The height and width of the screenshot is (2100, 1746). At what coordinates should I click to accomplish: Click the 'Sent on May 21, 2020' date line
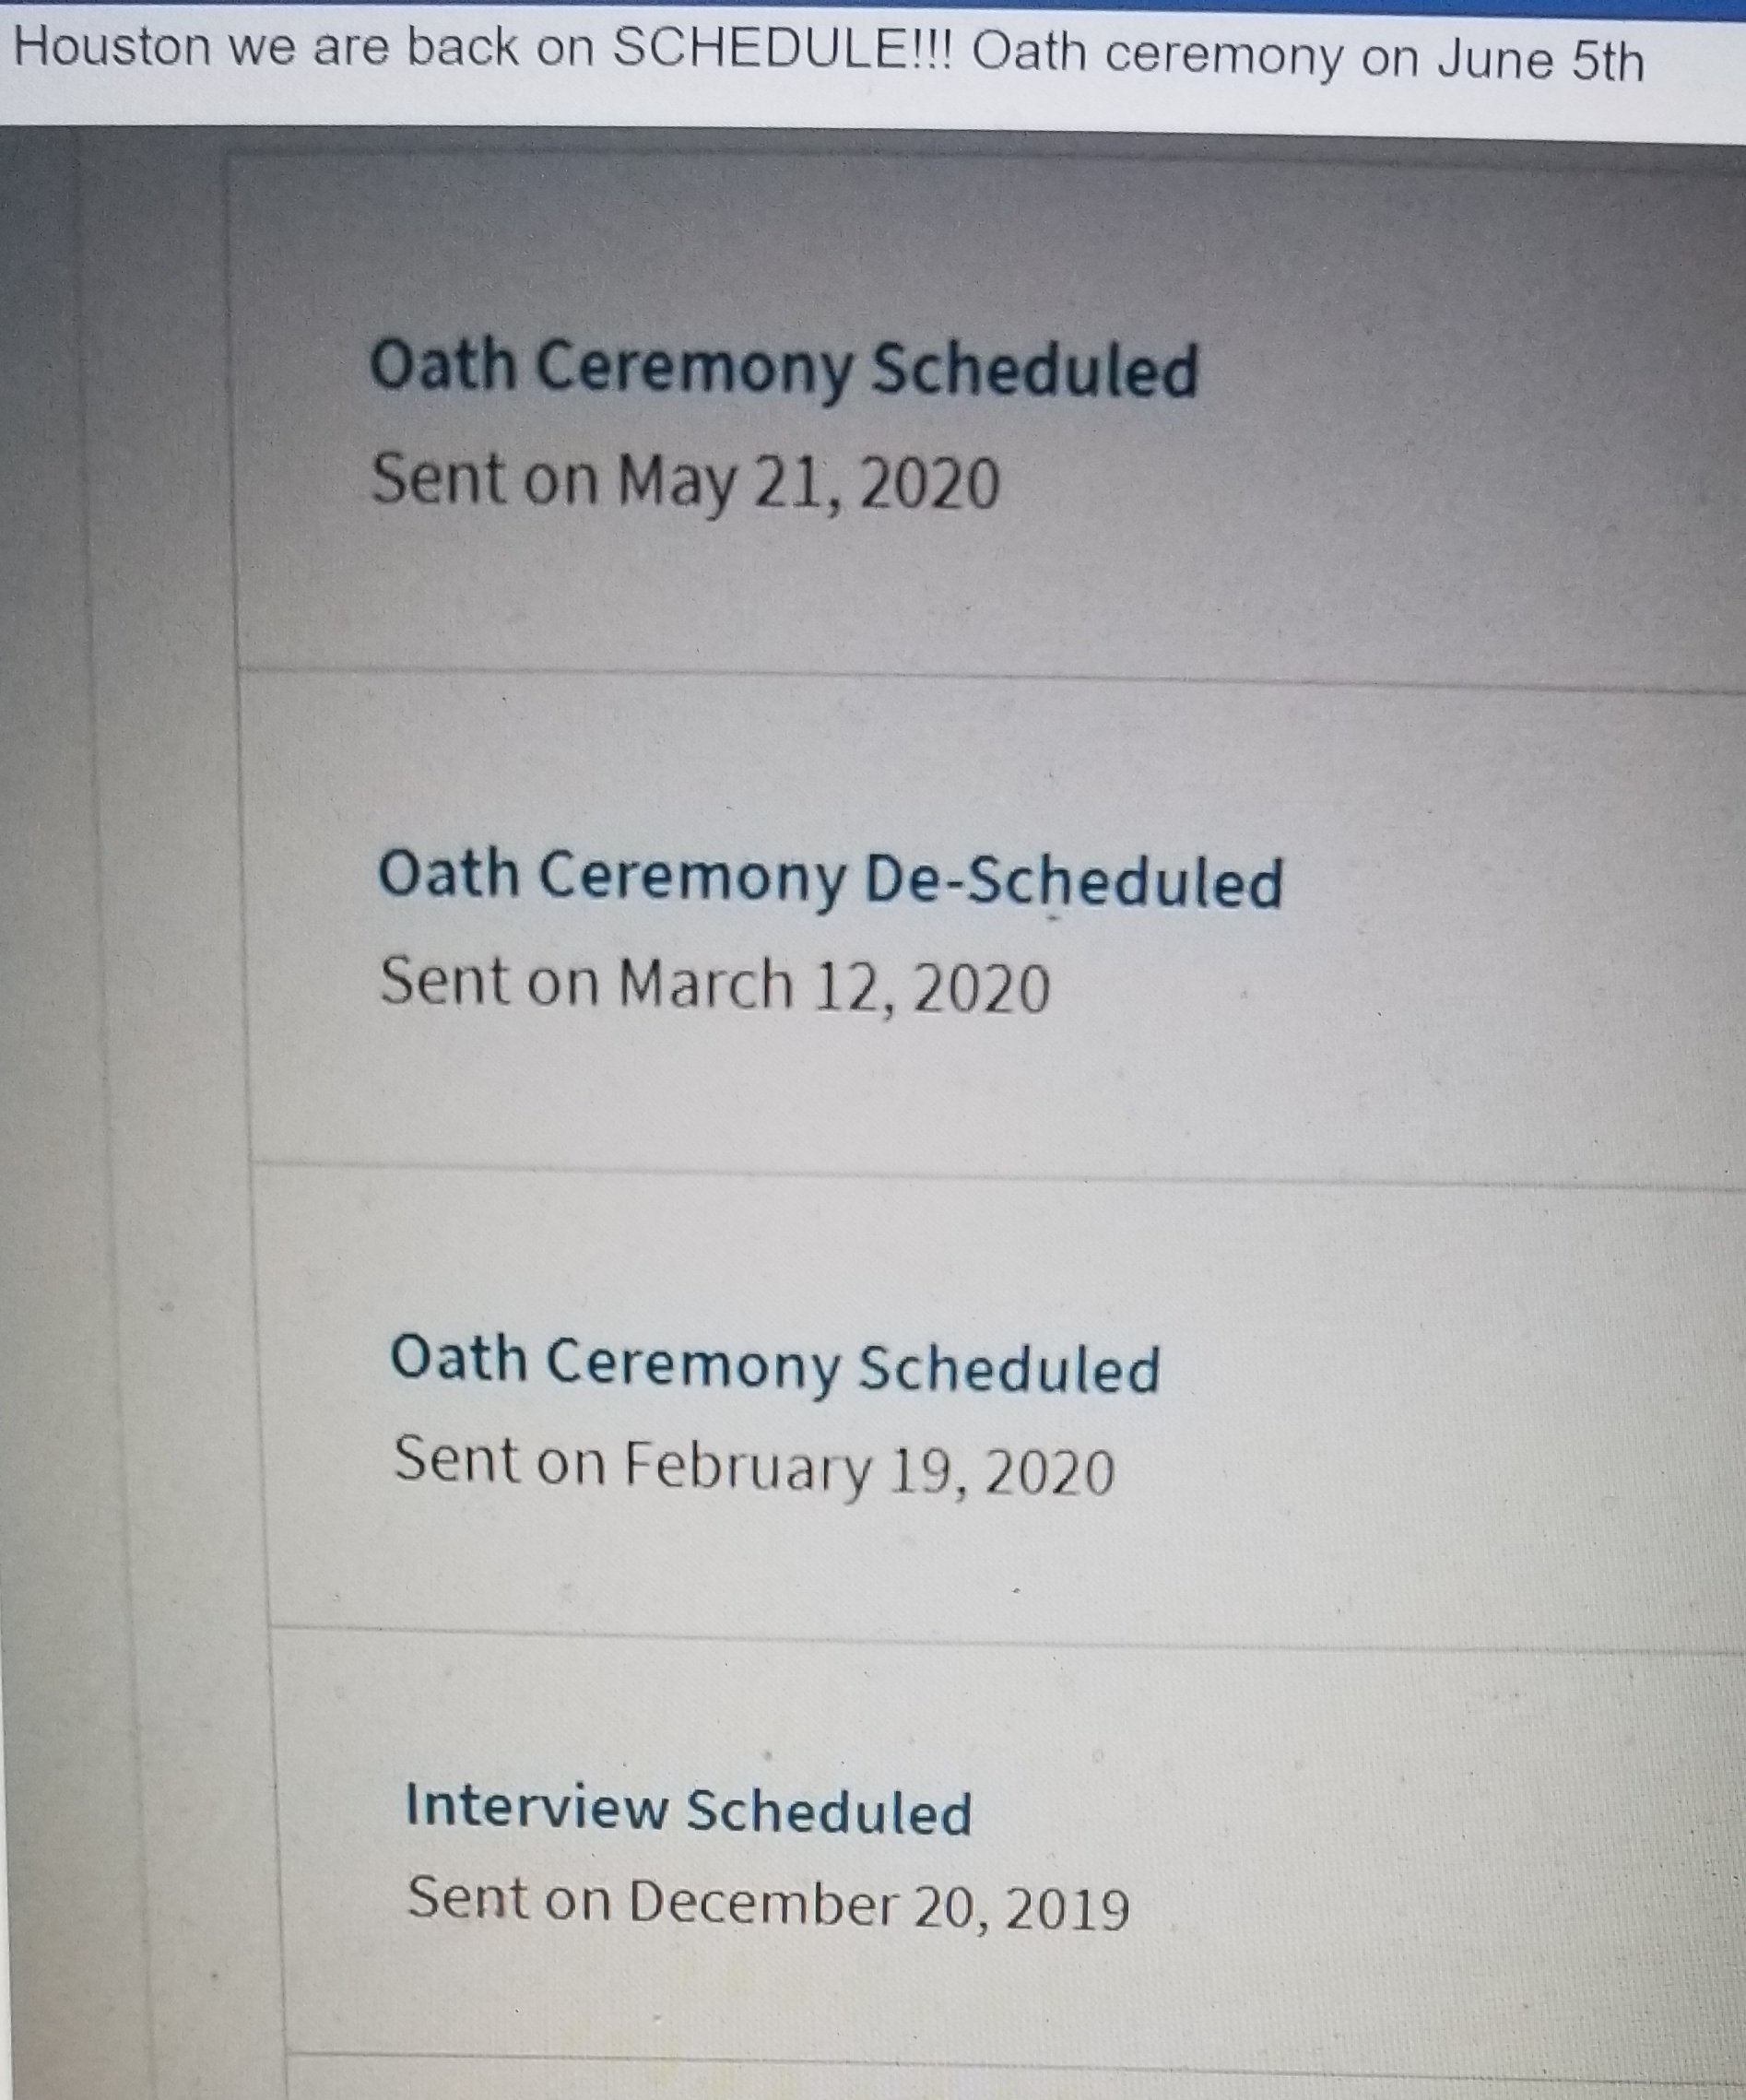(x=685, y=481)
